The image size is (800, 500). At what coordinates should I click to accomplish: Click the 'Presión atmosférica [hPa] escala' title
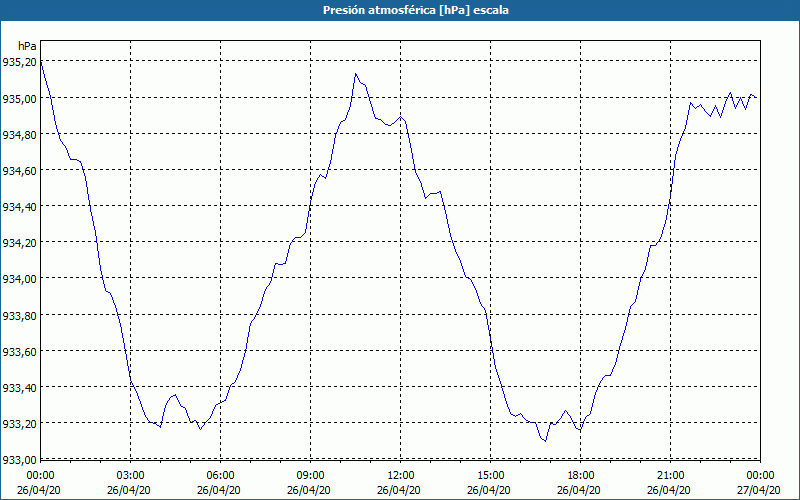pos(415,10)
